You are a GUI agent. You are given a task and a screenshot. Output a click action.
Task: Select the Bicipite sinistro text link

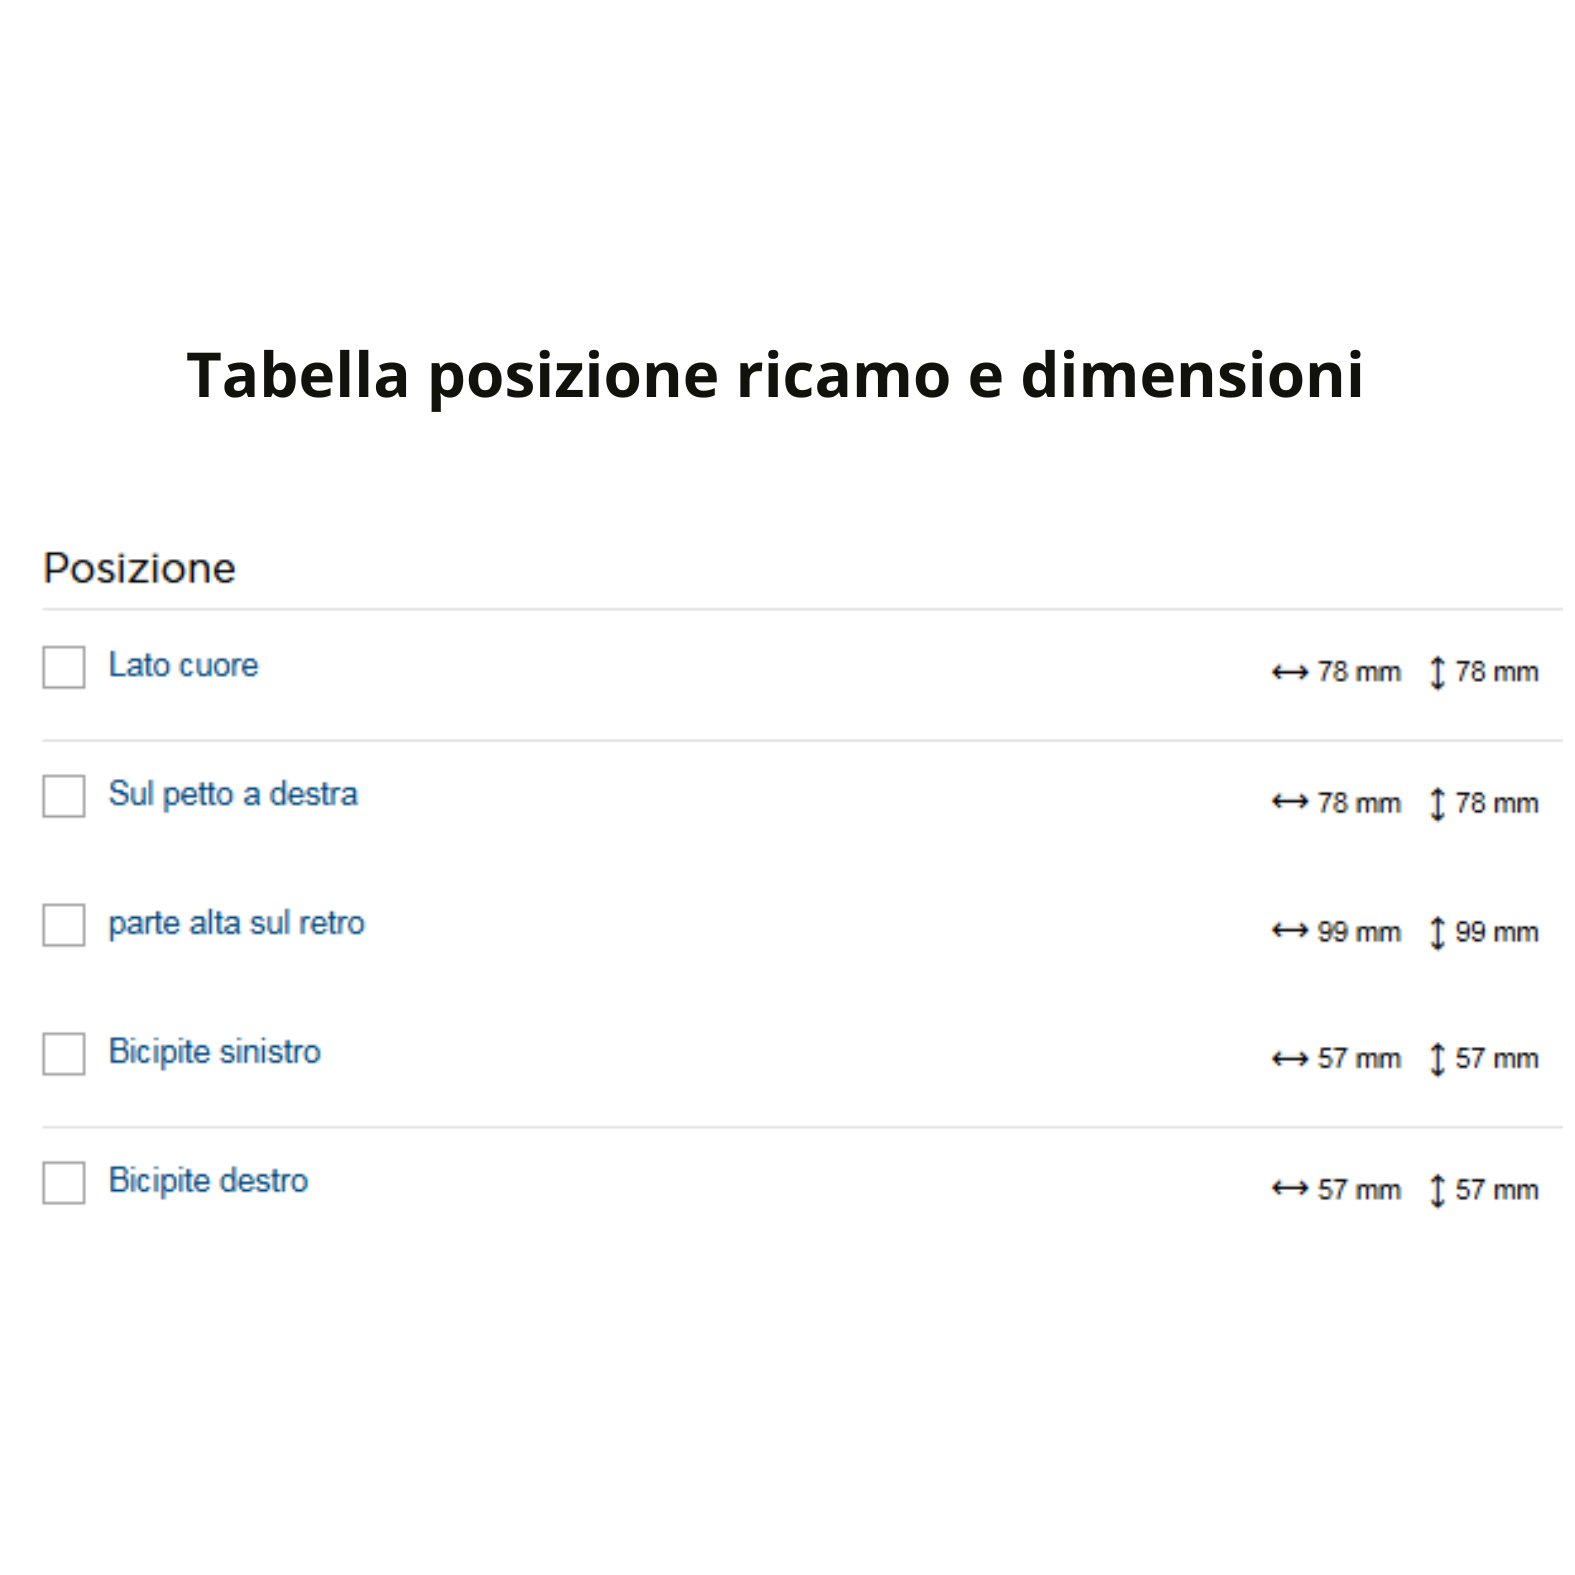(215, 1052)
